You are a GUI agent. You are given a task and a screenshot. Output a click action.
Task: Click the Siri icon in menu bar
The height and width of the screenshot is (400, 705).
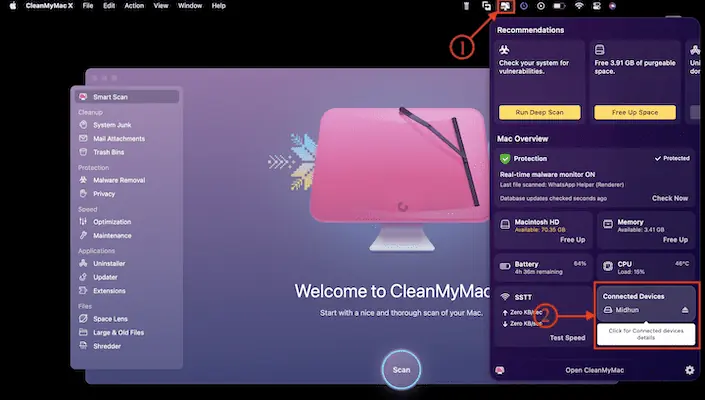click(x=612, y=6)
